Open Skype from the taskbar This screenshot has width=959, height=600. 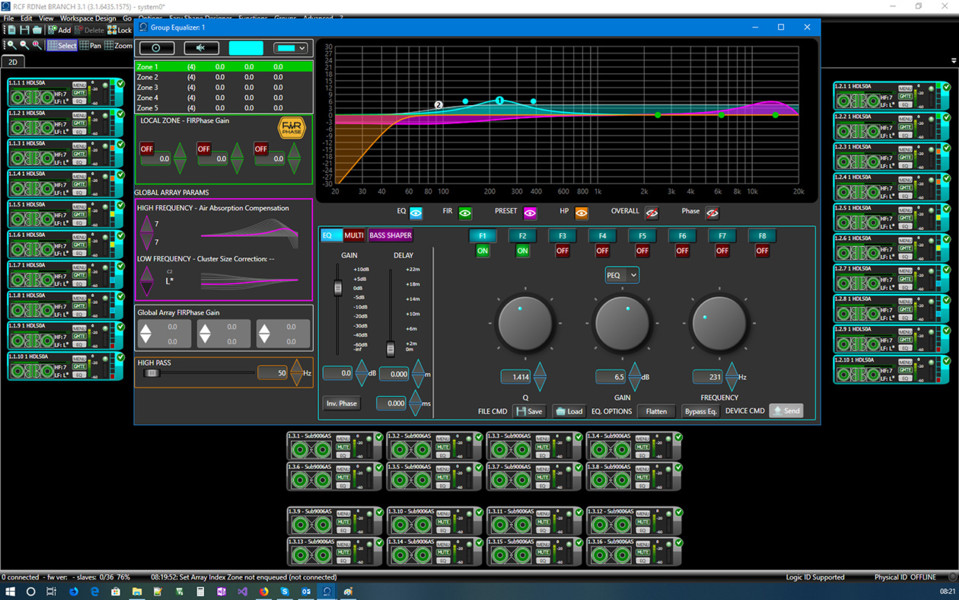284,591
